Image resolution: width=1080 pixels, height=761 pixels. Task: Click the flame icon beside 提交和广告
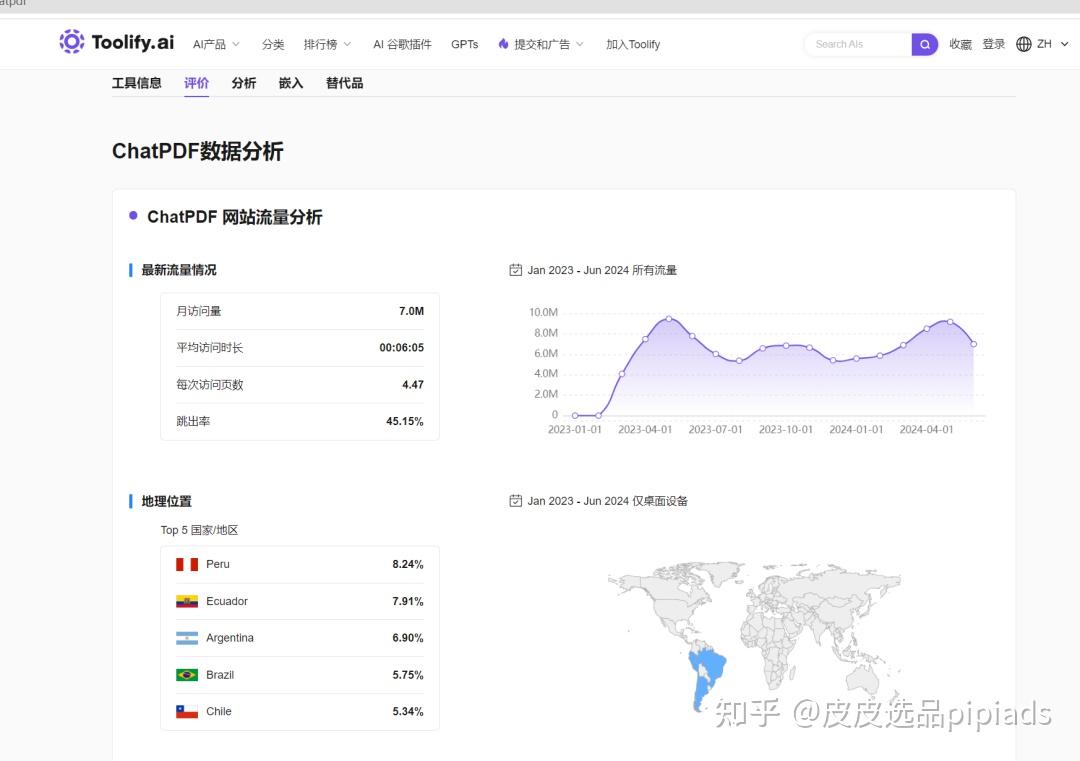(503, 43)
